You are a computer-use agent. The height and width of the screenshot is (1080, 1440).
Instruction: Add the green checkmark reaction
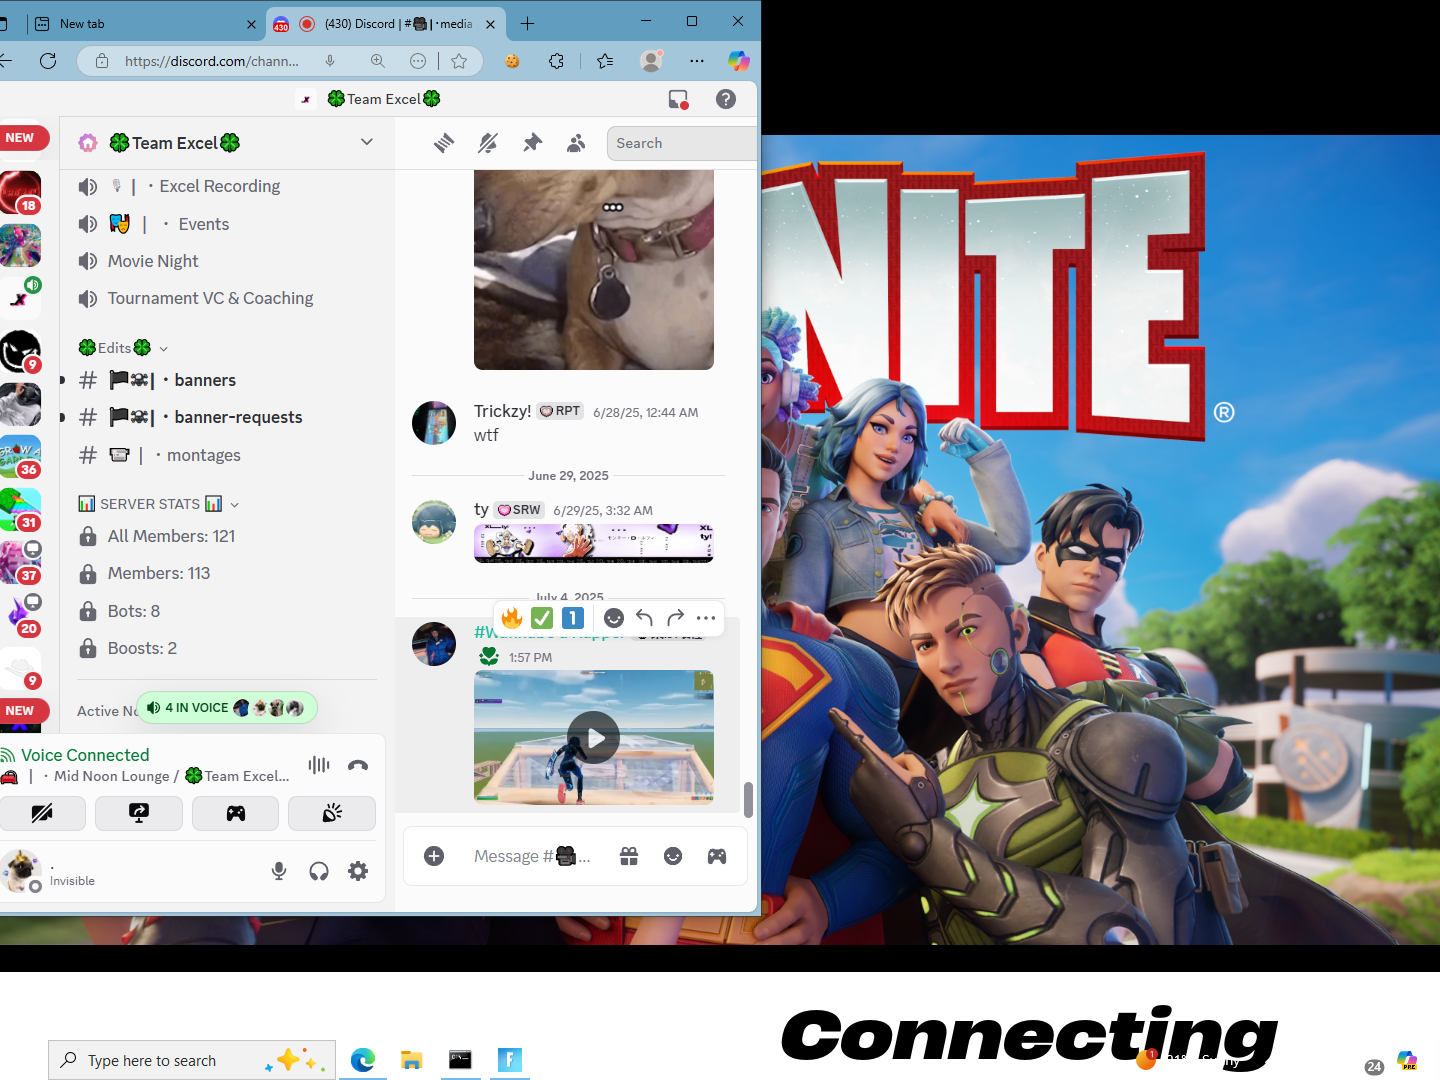point(542,618)
